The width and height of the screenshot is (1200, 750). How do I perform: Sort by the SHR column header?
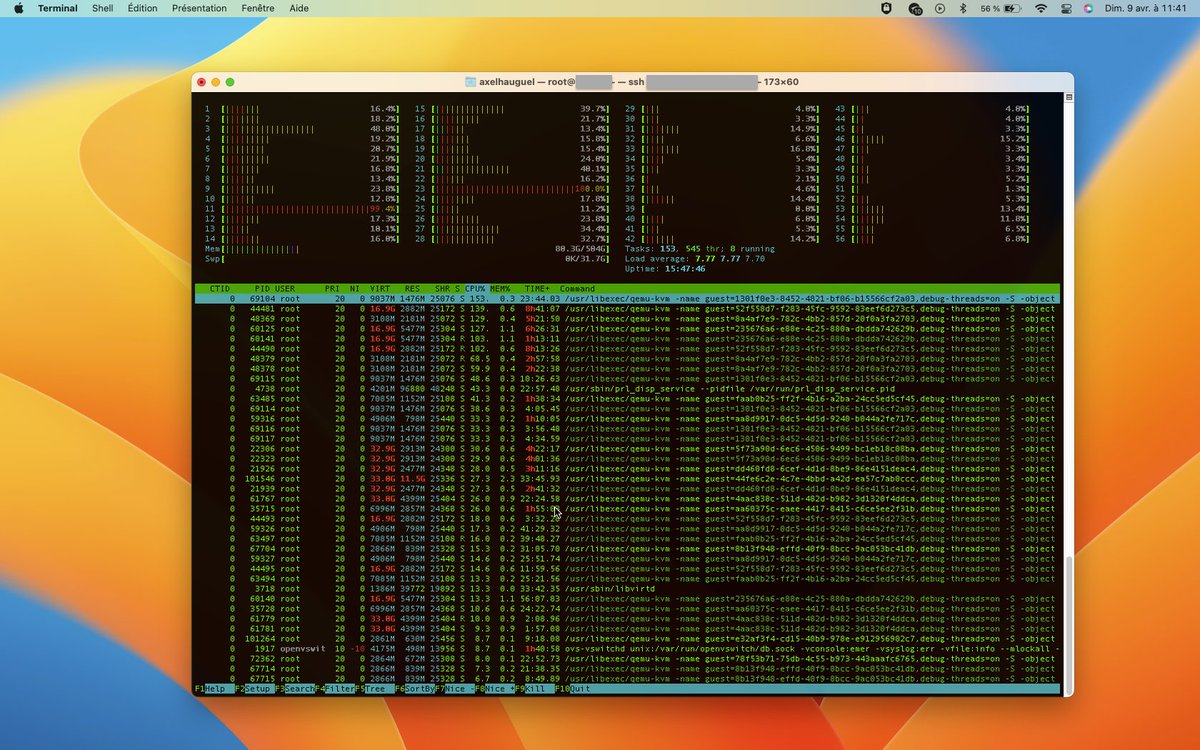(443, 289)
